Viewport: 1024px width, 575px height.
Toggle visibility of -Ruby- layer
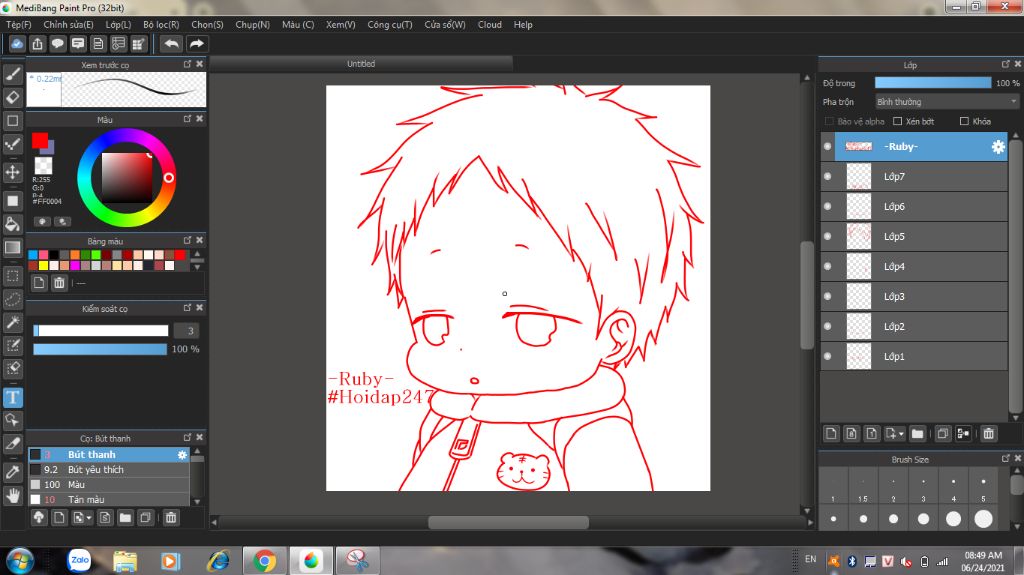click(827, 146)
